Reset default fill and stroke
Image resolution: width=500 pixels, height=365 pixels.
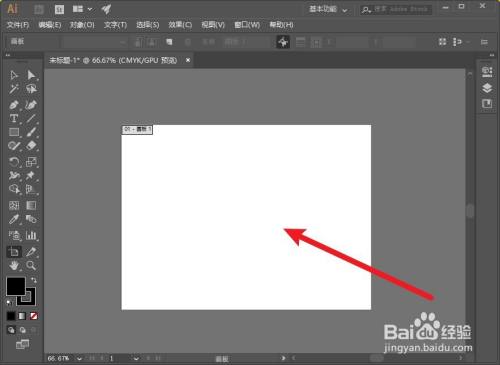10,302
